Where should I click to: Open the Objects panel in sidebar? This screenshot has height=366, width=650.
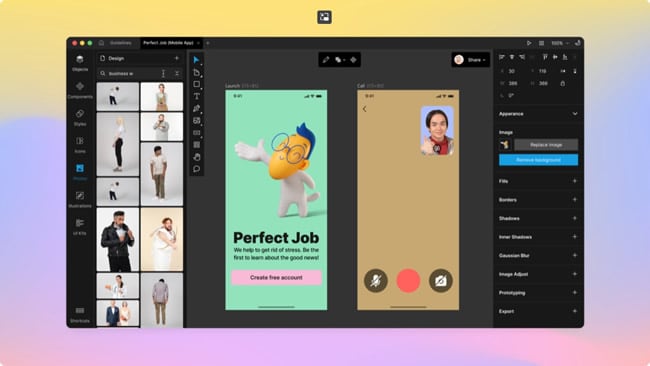[80, 63]
